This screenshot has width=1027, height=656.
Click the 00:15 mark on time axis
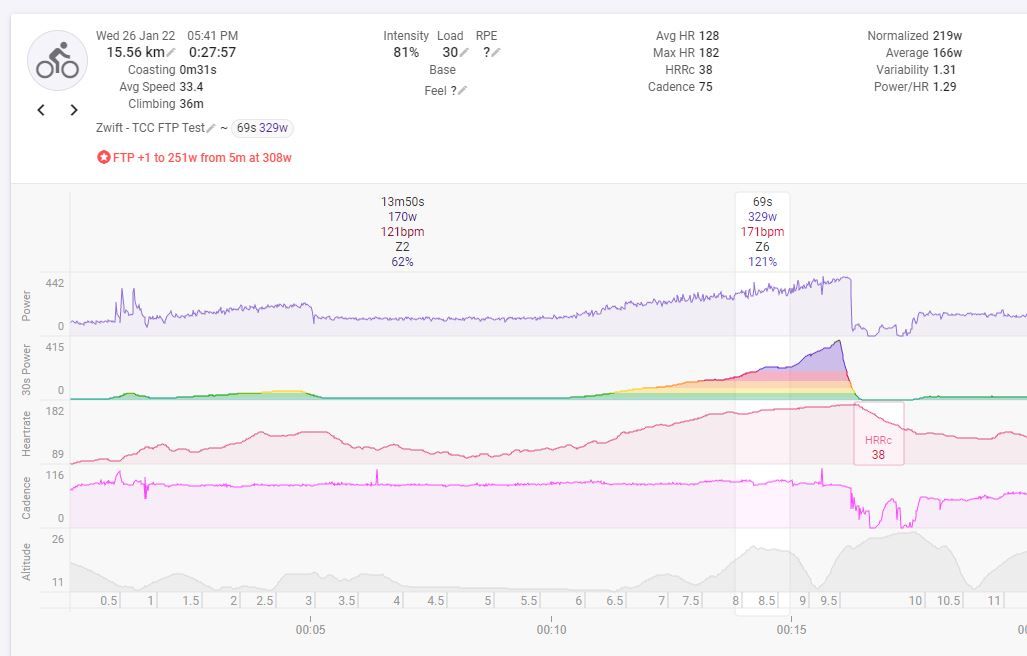(791, 630)
